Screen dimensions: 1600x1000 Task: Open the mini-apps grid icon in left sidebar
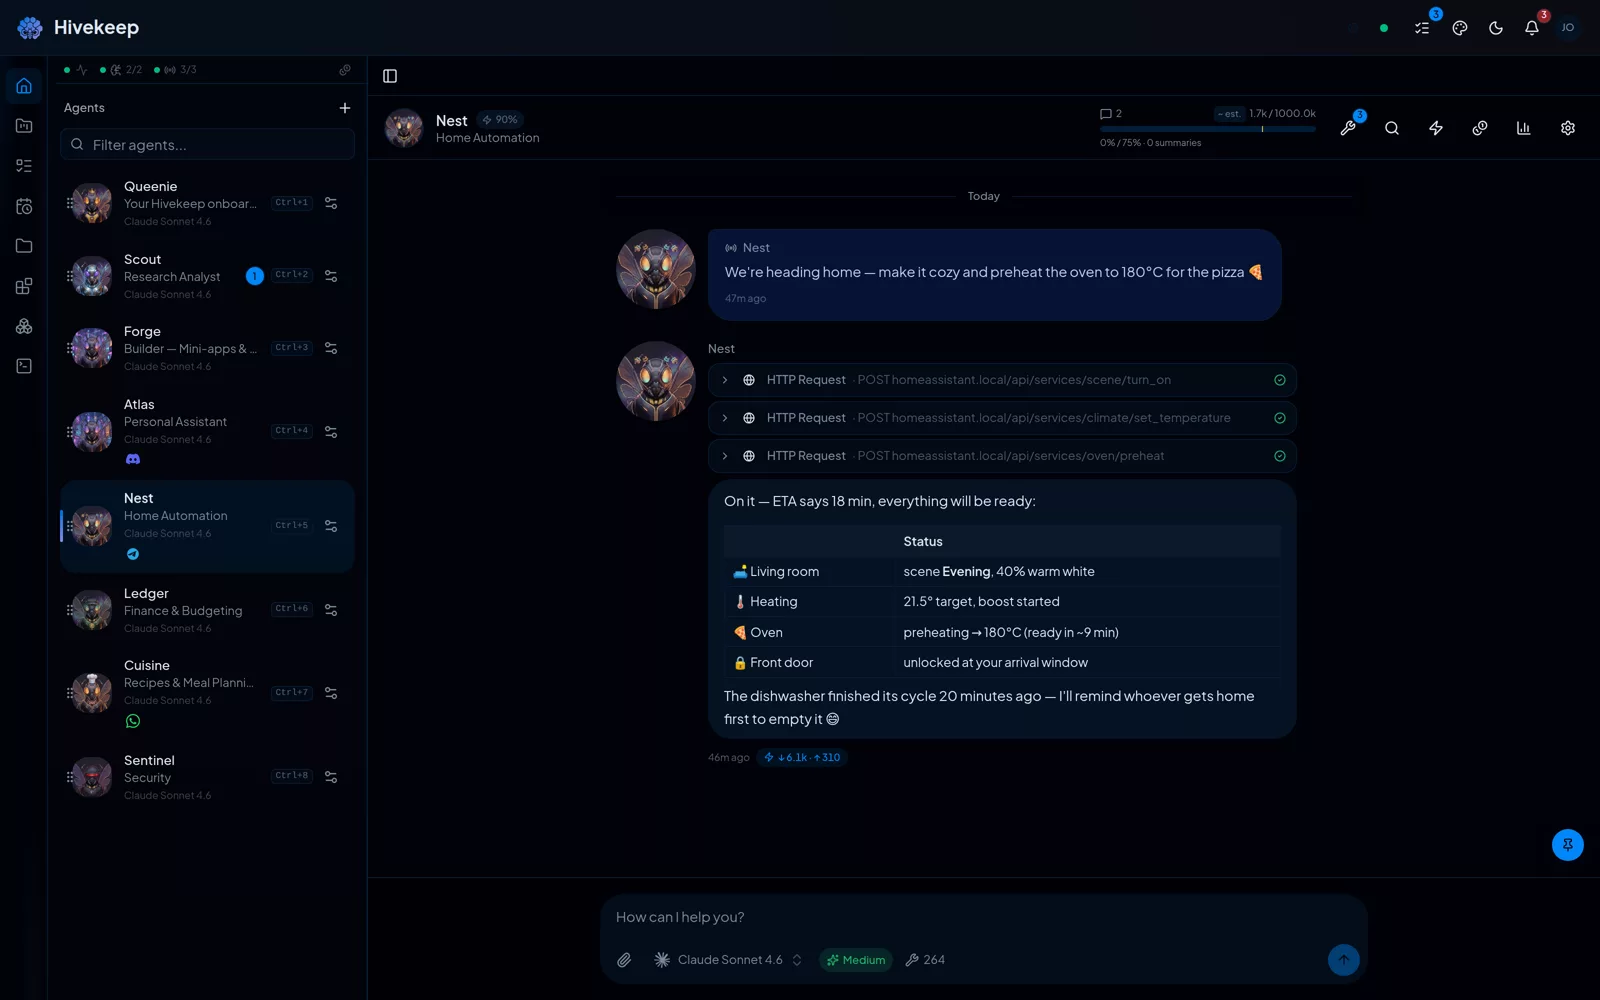pyautogui.click(x=24, y=286)
